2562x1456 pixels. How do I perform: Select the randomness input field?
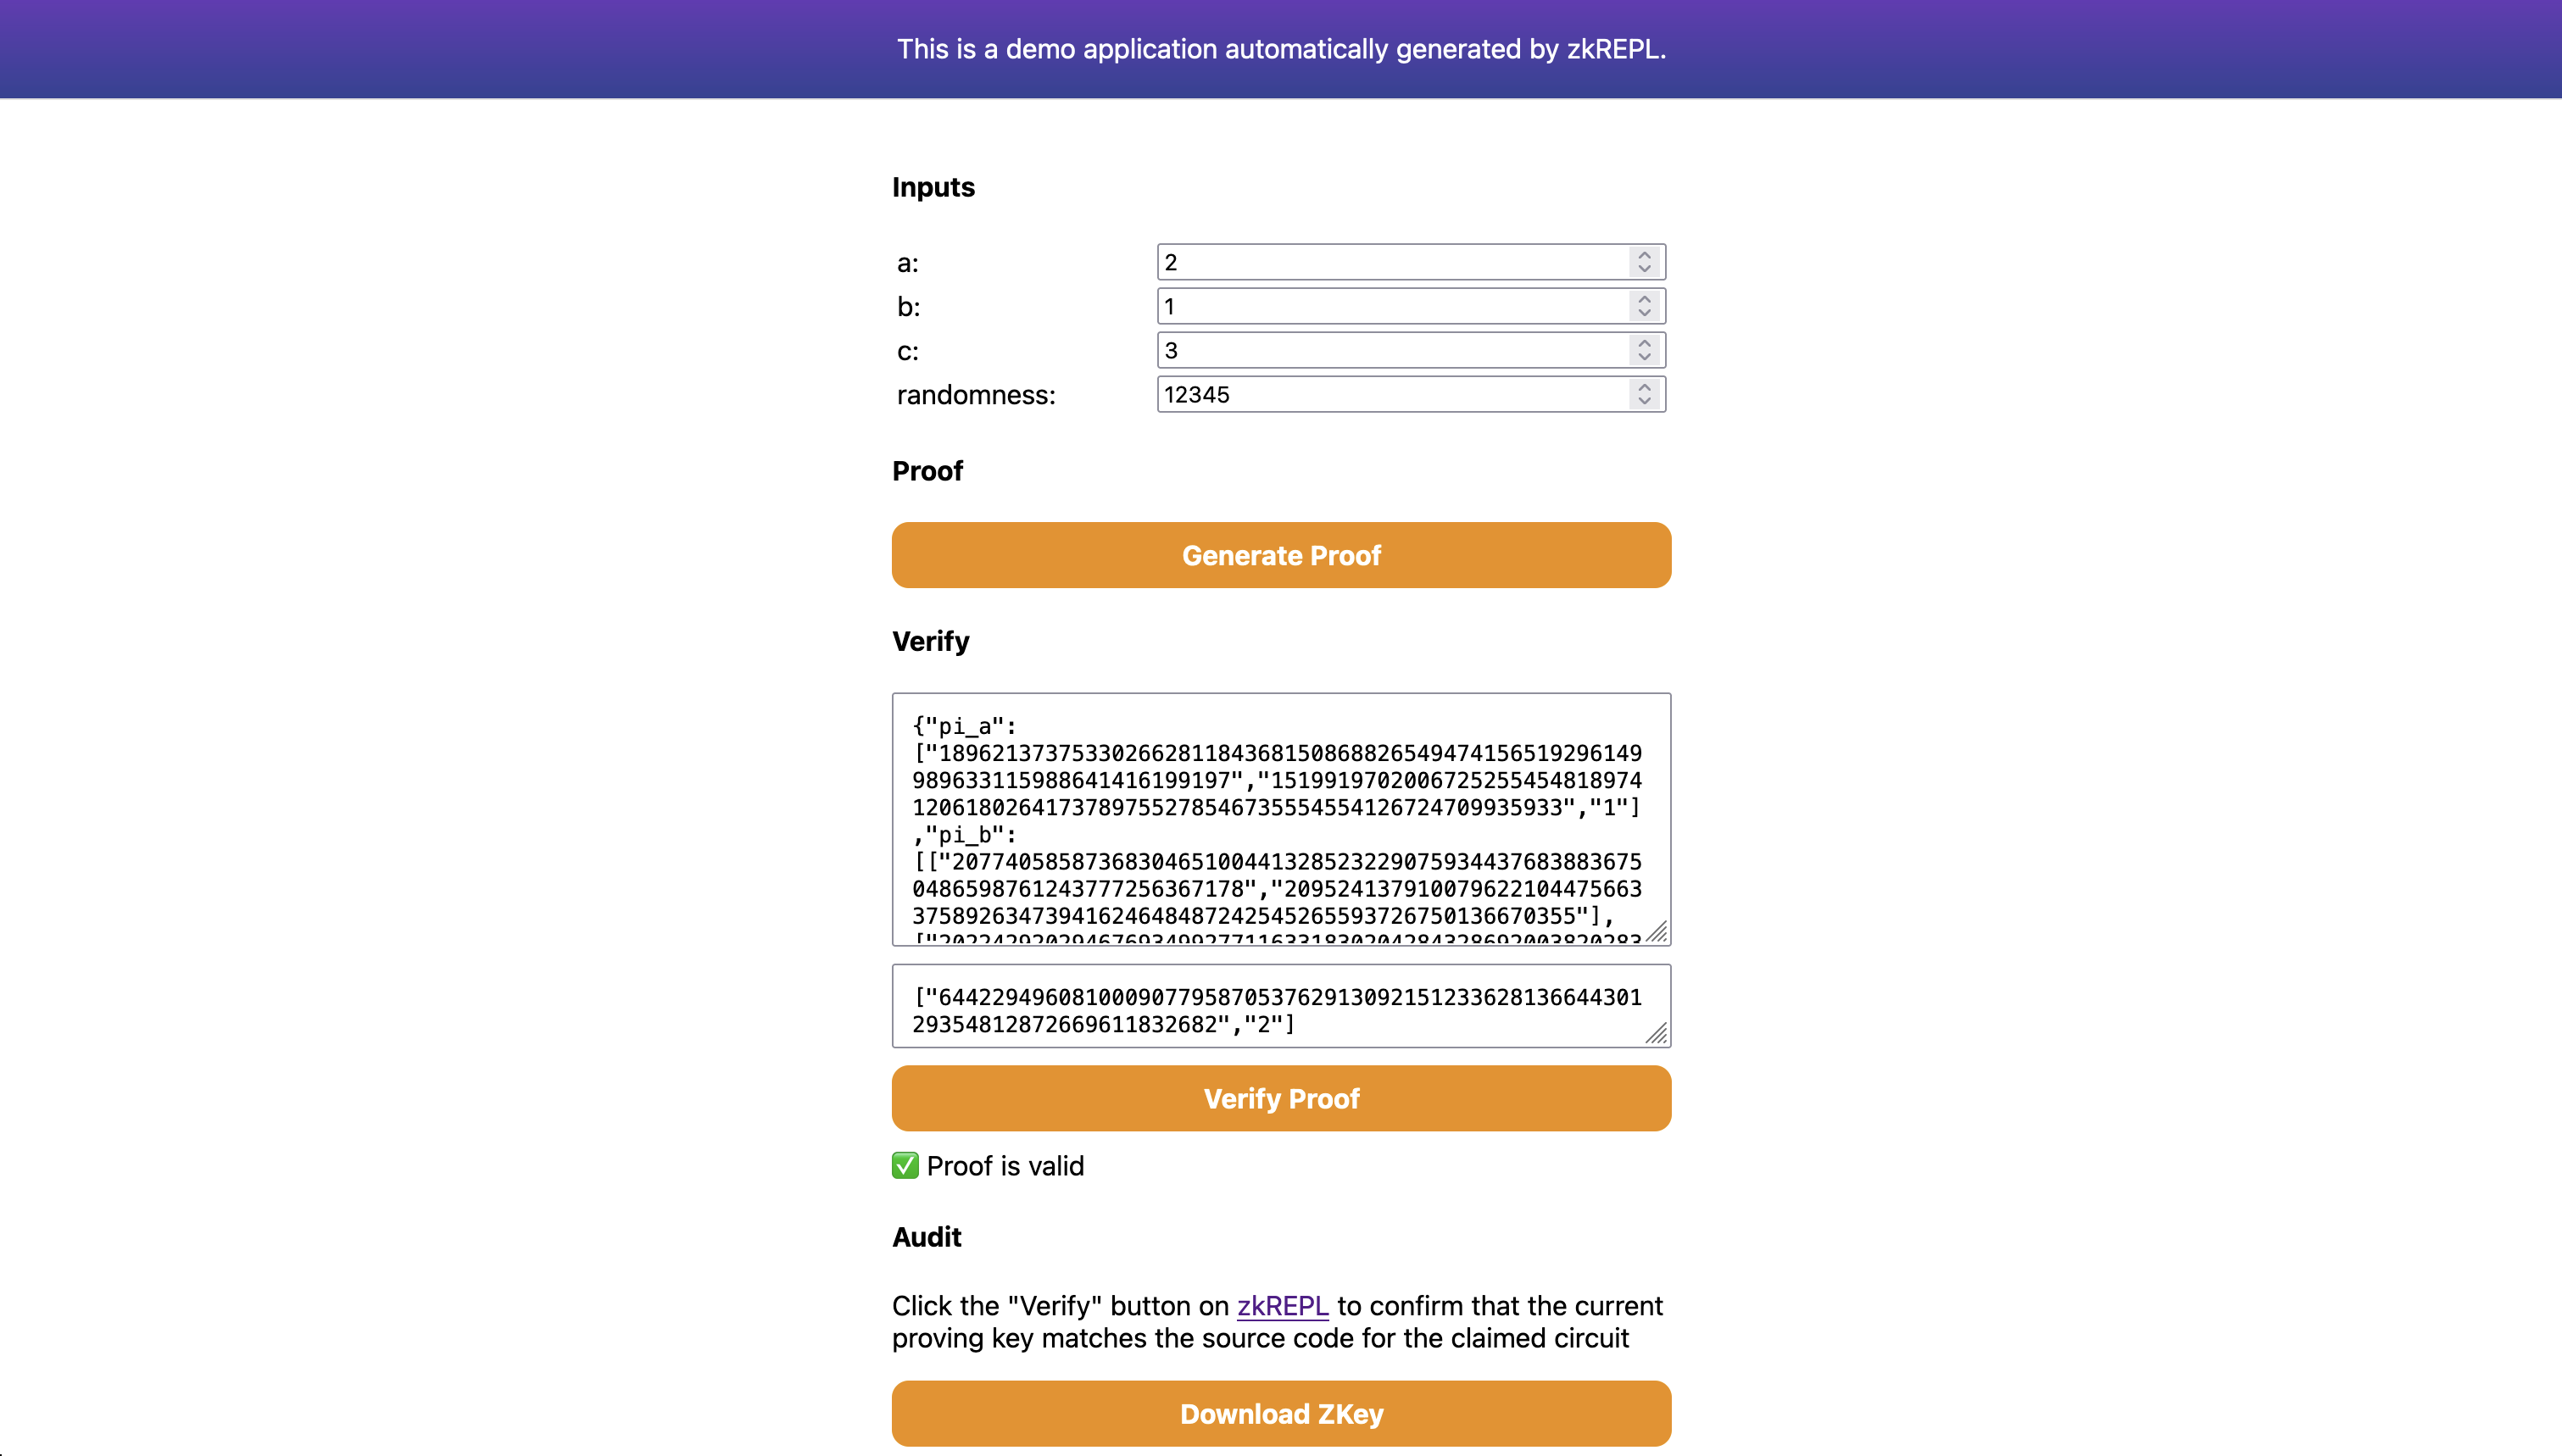tap(1390, 394)
